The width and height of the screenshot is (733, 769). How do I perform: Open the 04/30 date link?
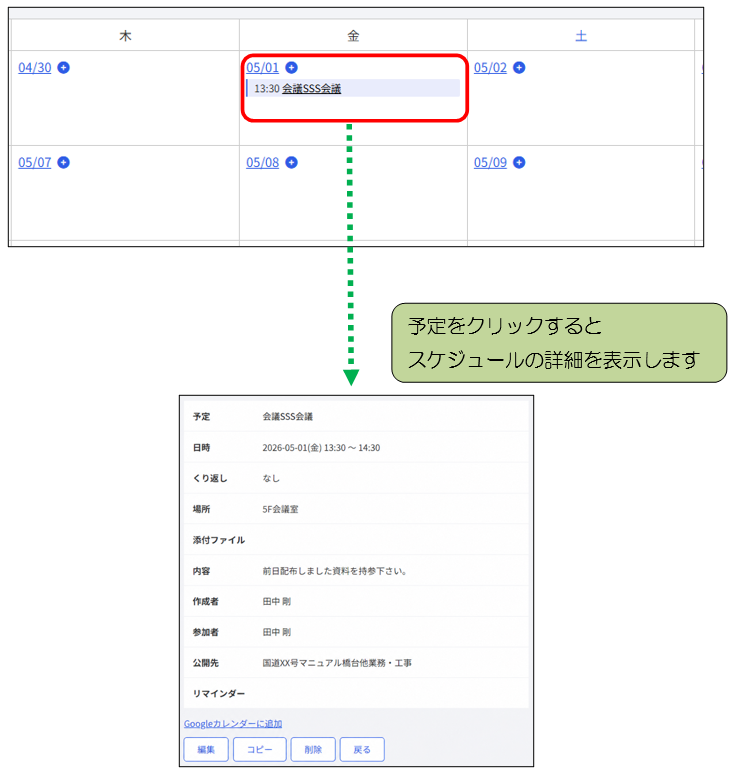pyautogui.click(x=35, y=68)
